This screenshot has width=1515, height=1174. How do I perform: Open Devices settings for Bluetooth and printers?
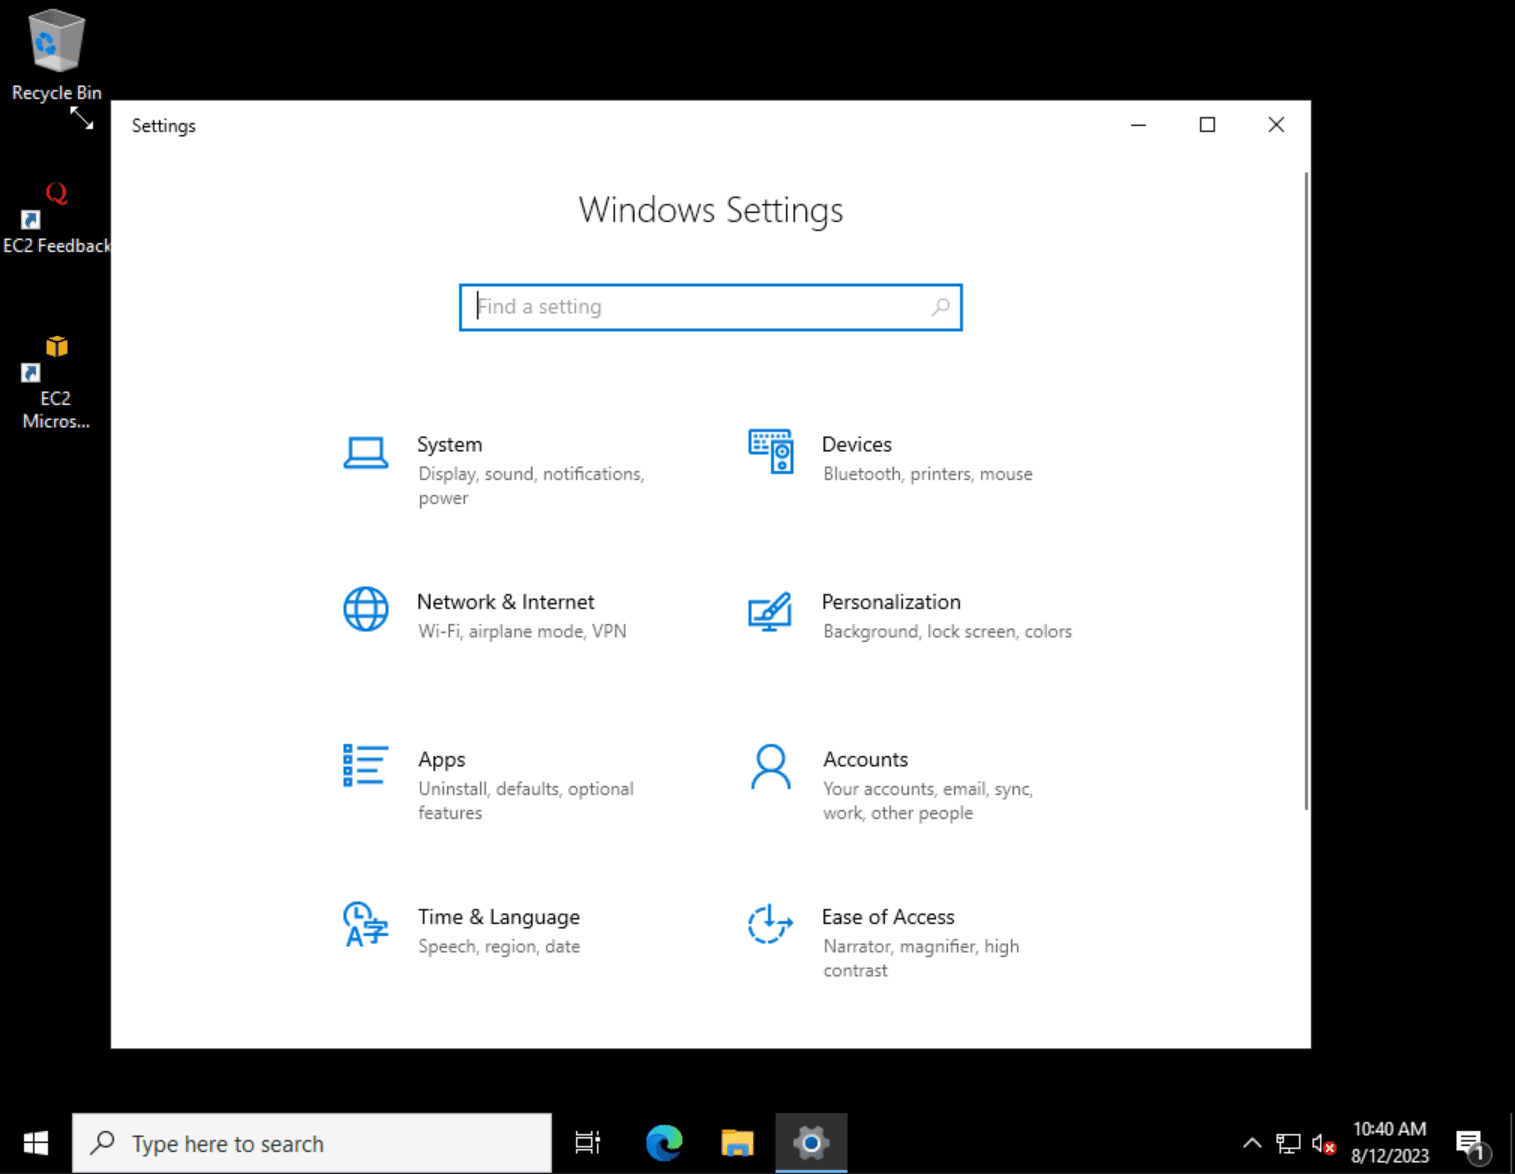point(856,444)
